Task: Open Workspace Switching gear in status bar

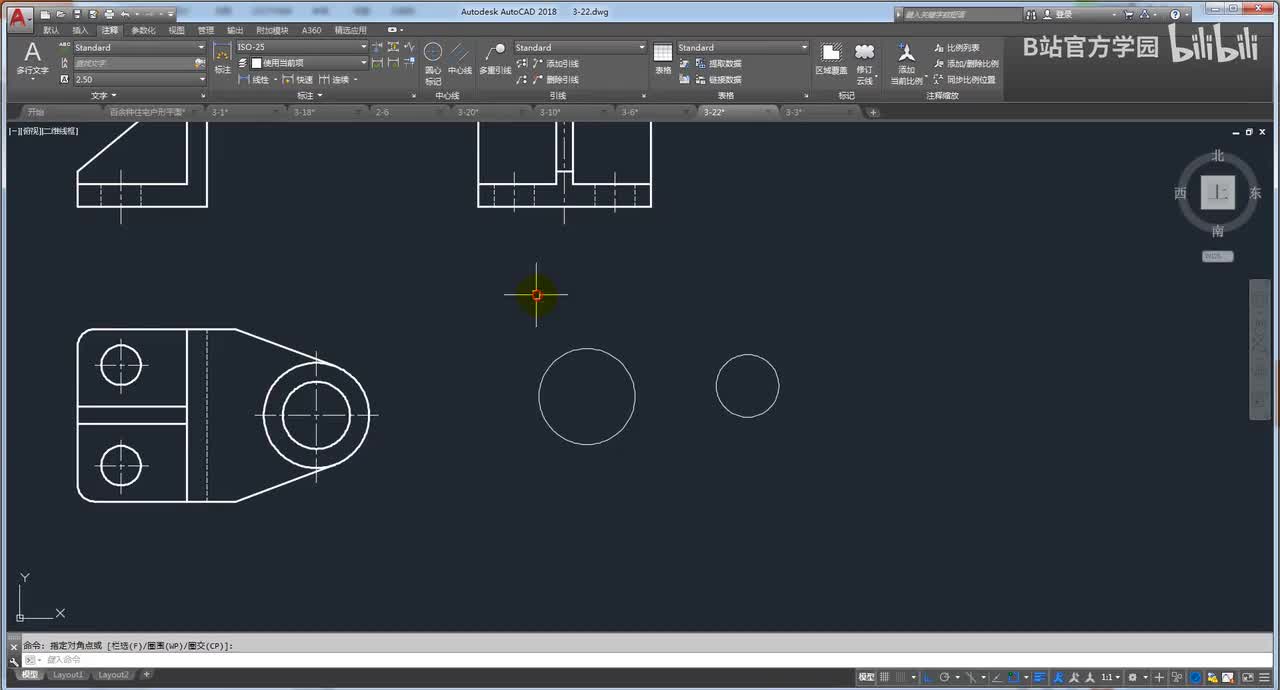Action: (1132, 677)
